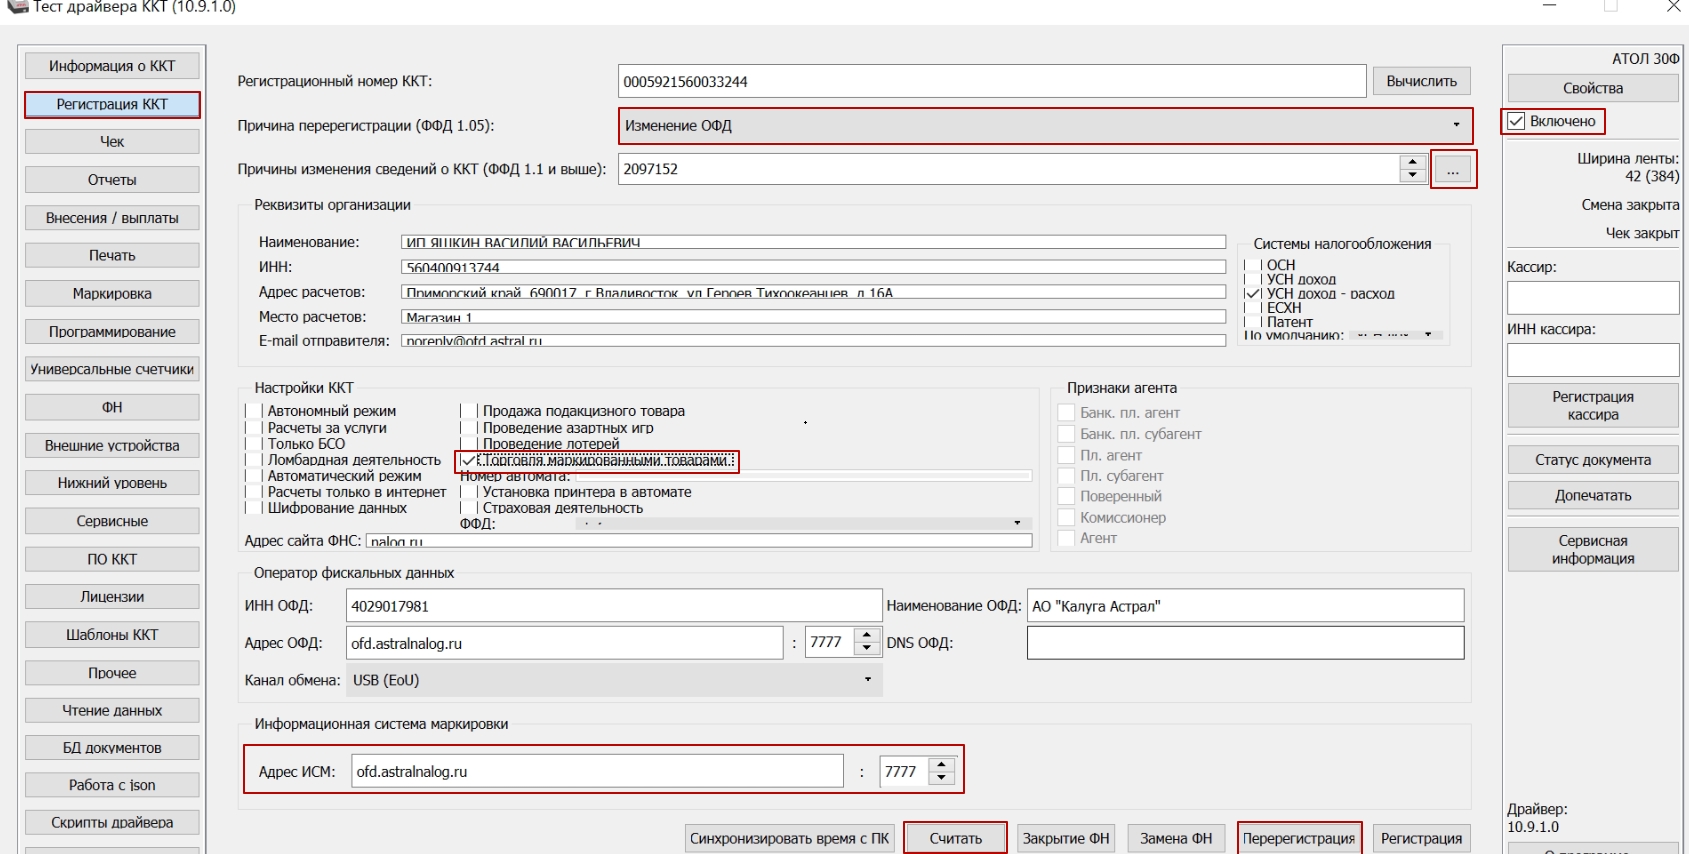The height and width of the screenshot is (854, 1689).
Task: Open the Отчеты tab
Action: [x=112, y=180]
